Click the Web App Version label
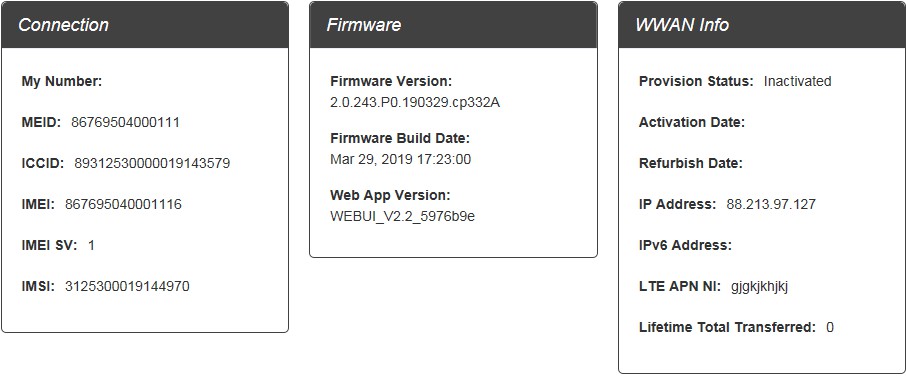 point(390,195)
